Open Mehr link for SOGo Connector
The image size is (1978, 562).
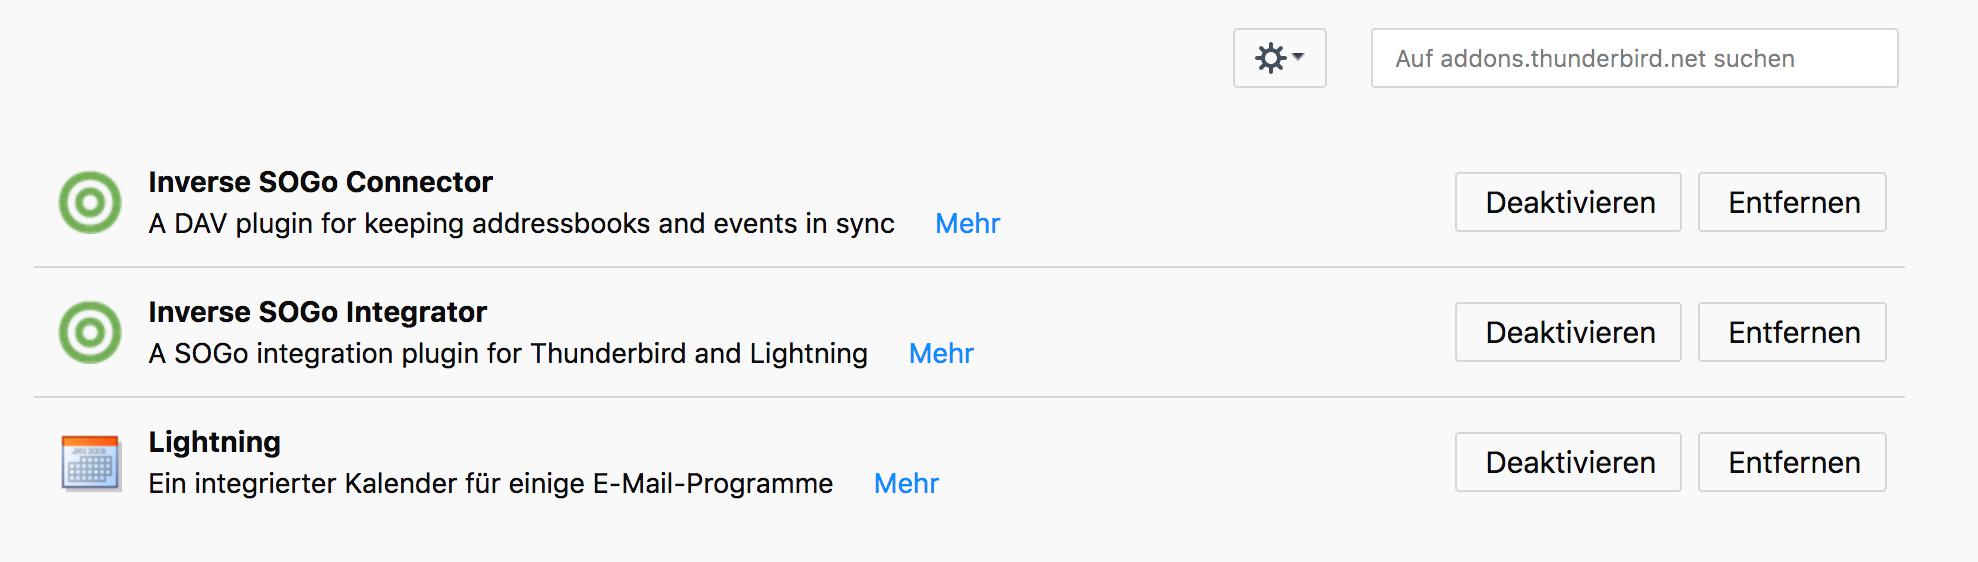click(967, 224)
